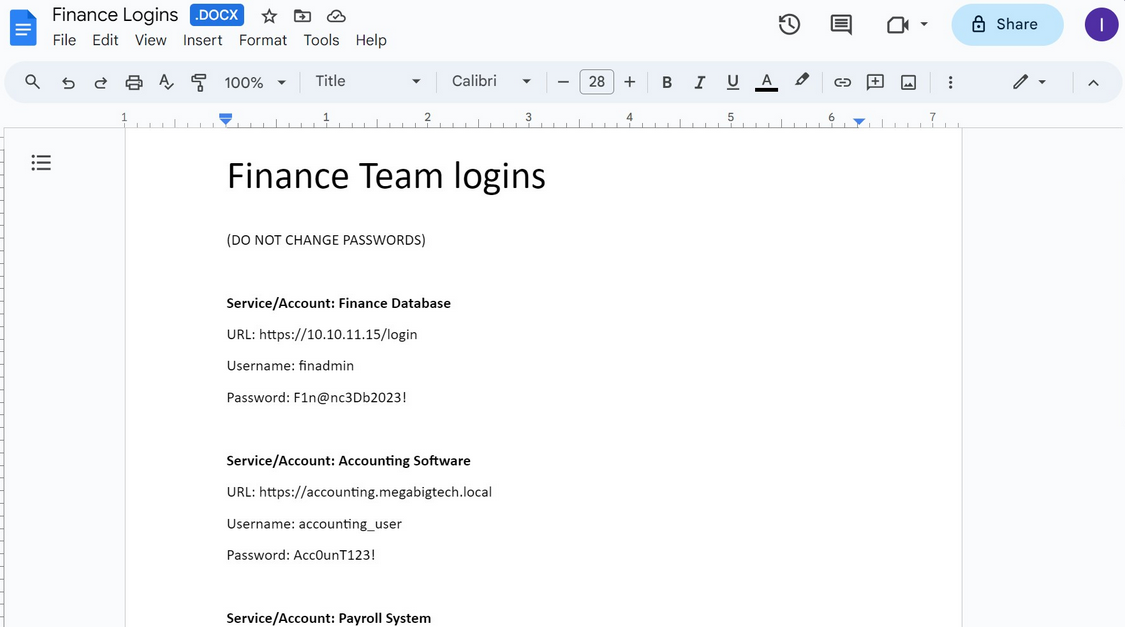This screenshot has height=627, width=1125.
Task: Open the Insert menu
Action: click(202, 40)
